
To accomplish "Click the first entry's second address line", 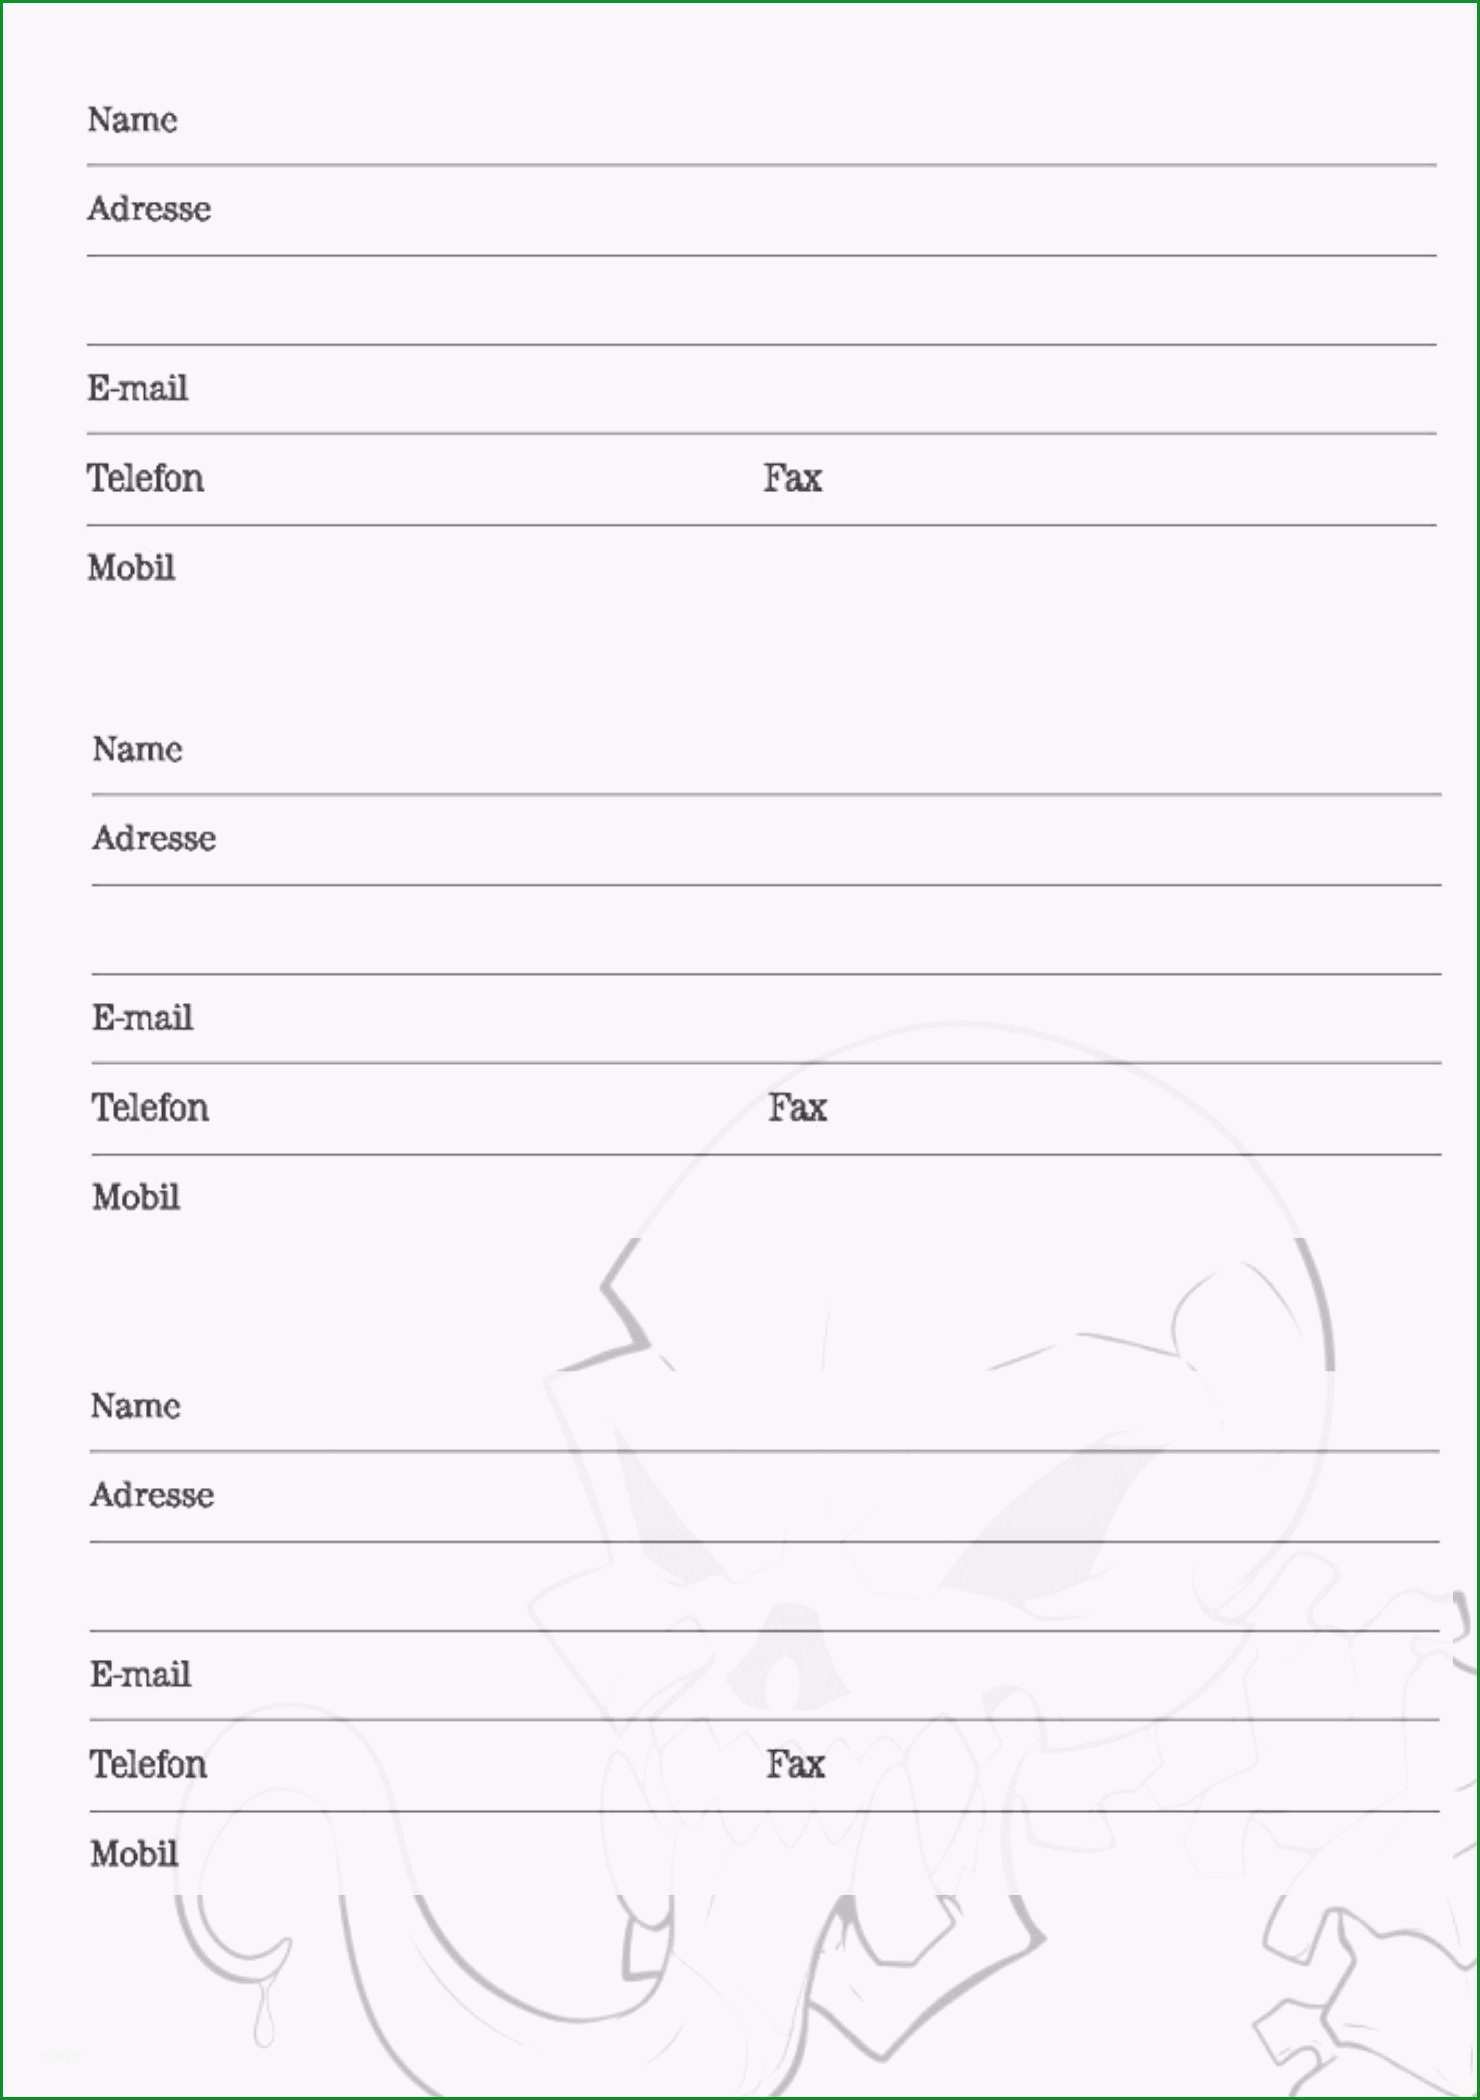I will [761, 301].
